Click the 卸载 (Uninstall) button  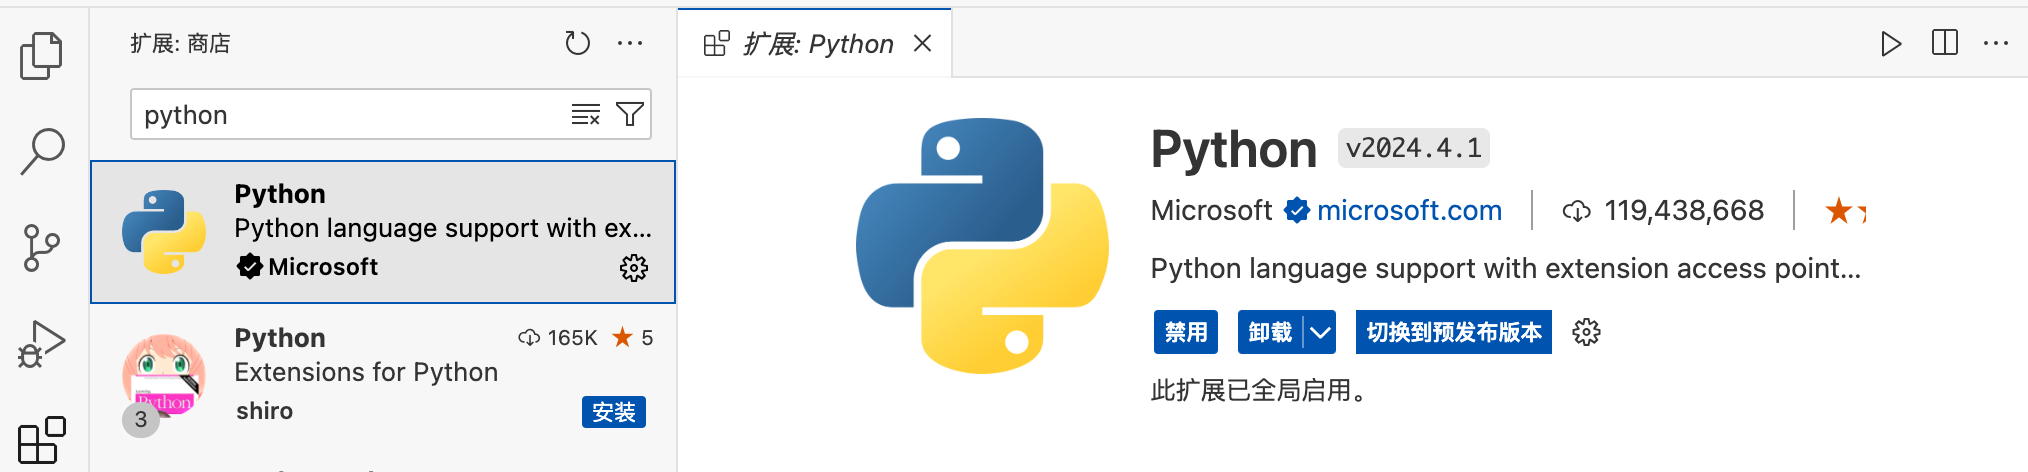(1270, 332)
